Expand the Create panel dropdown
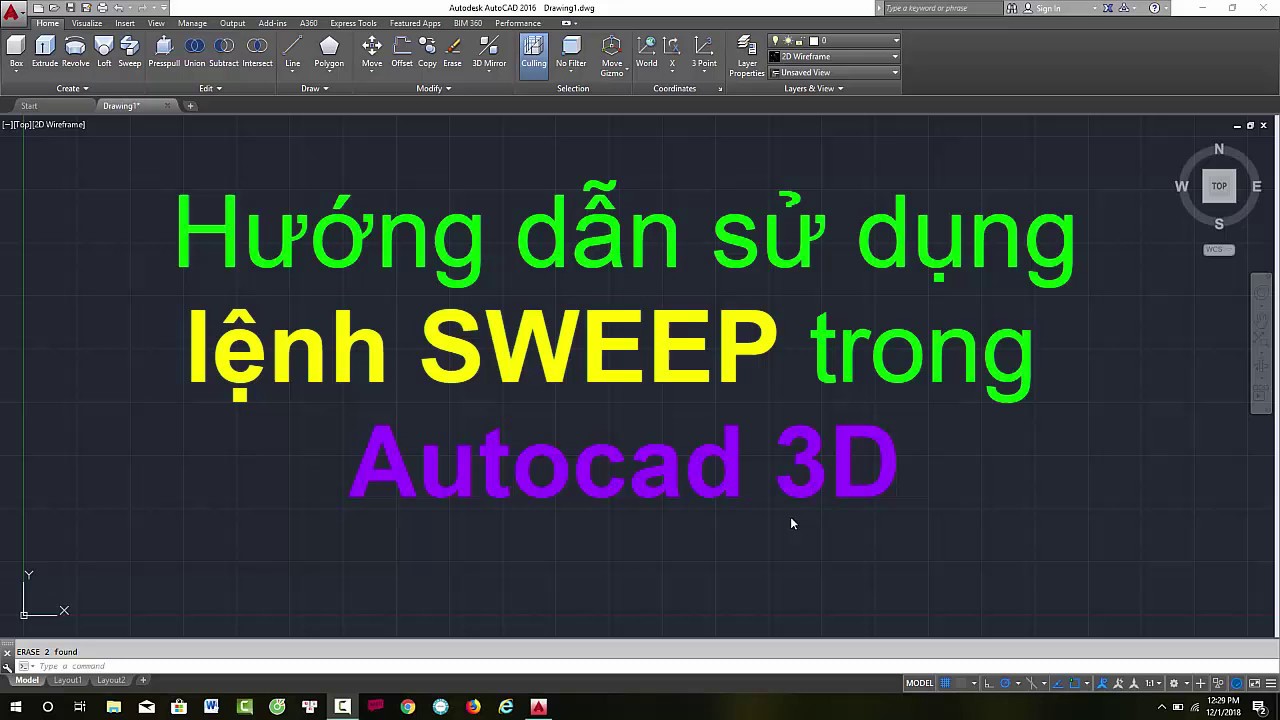This screenshot has height=720, width=1280. [72, 88]
